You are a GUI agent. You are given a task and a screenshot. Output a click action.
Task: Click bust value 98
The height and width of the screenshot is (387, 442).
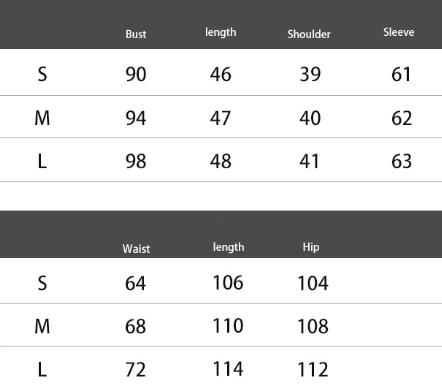coord(136,161)
